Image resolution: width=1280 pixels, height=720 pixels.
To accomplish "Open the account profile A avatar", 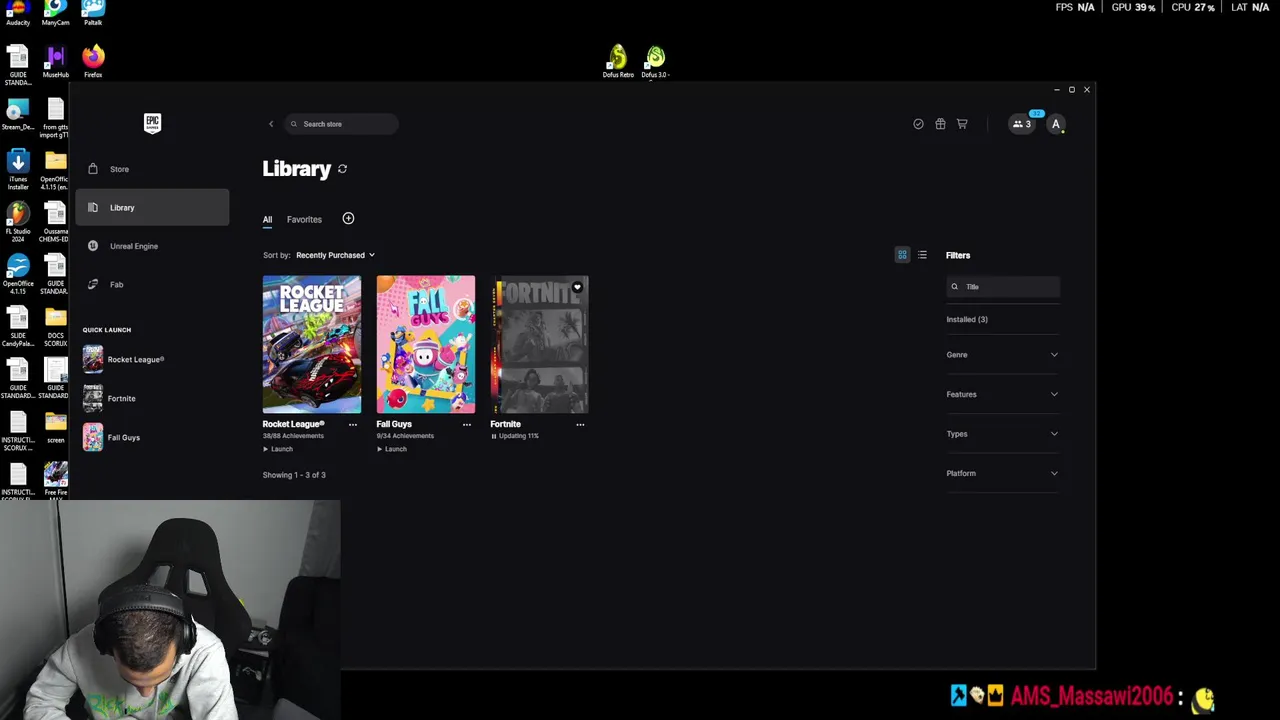I will [1056, 124].
